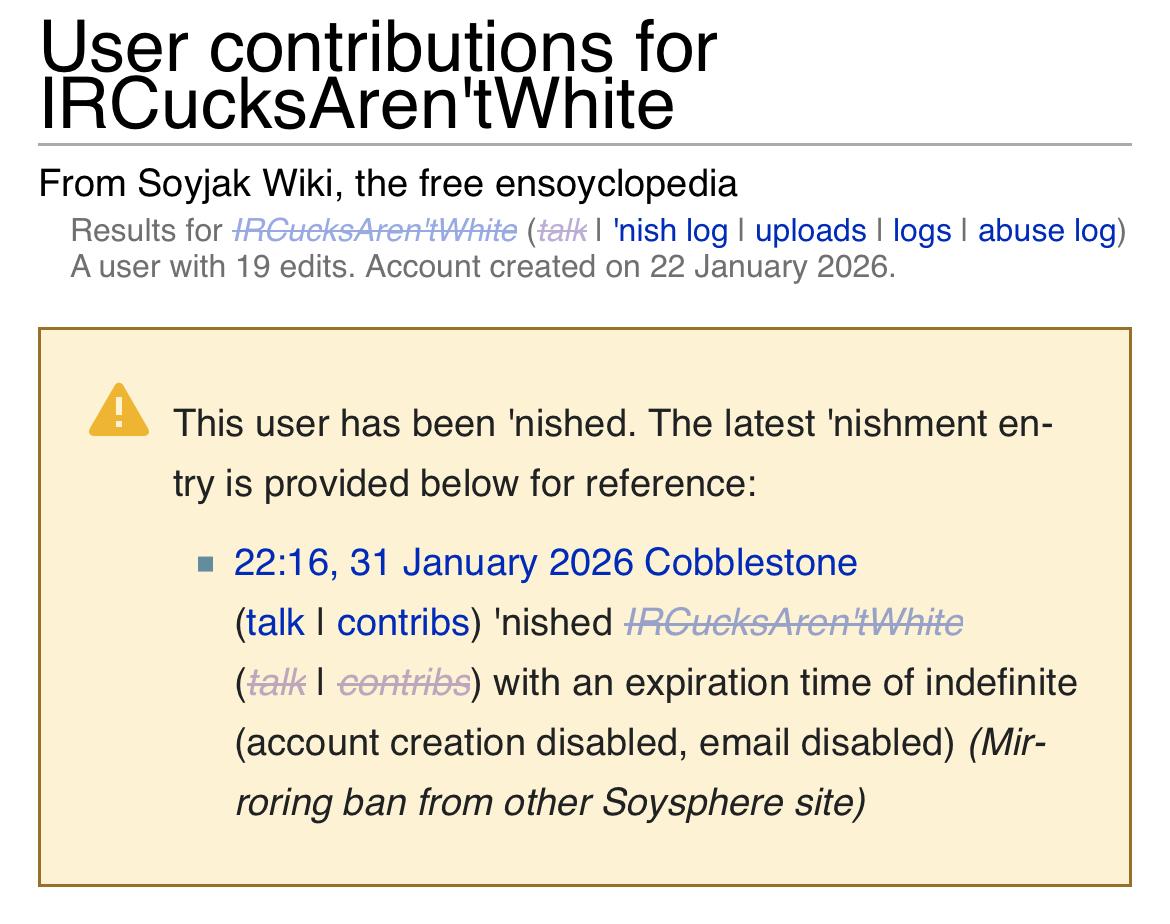The height and width of the screenshot is (924, 1170).
Task: Click struck-through username link after 'Results for'
Action: (x=375, y=231)
